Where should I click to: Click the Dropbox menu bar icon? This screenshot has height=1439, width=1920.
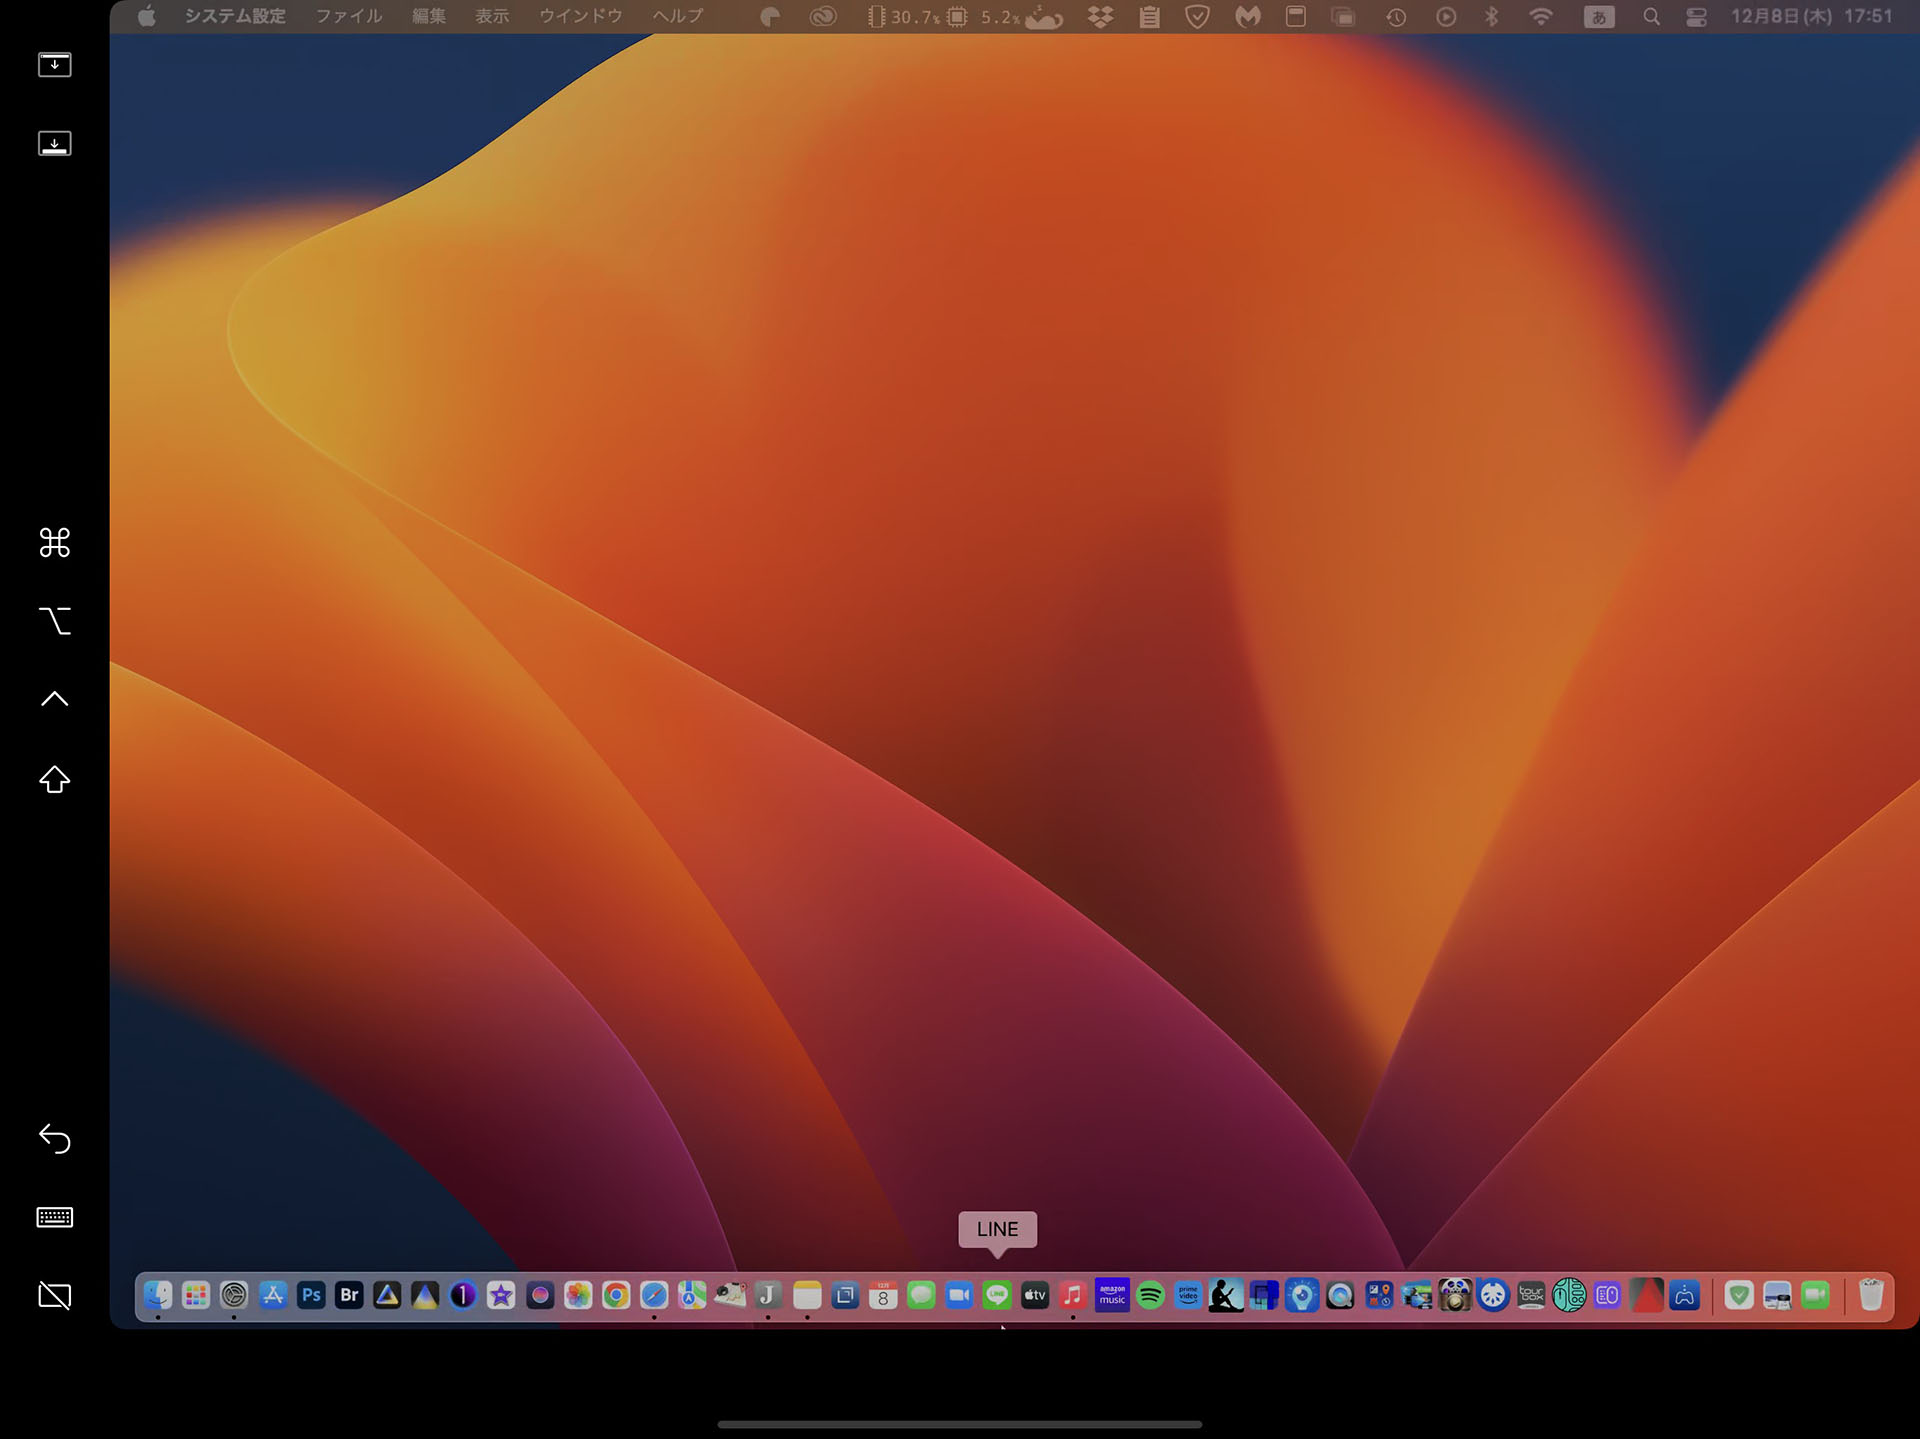[x=1100, y=16]
